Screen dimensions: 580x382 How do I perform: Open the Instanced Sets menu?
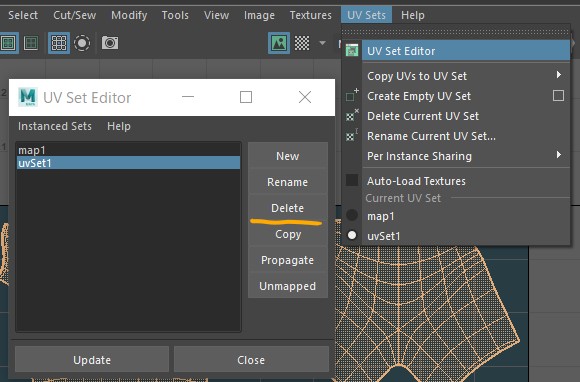coord(55,126)
